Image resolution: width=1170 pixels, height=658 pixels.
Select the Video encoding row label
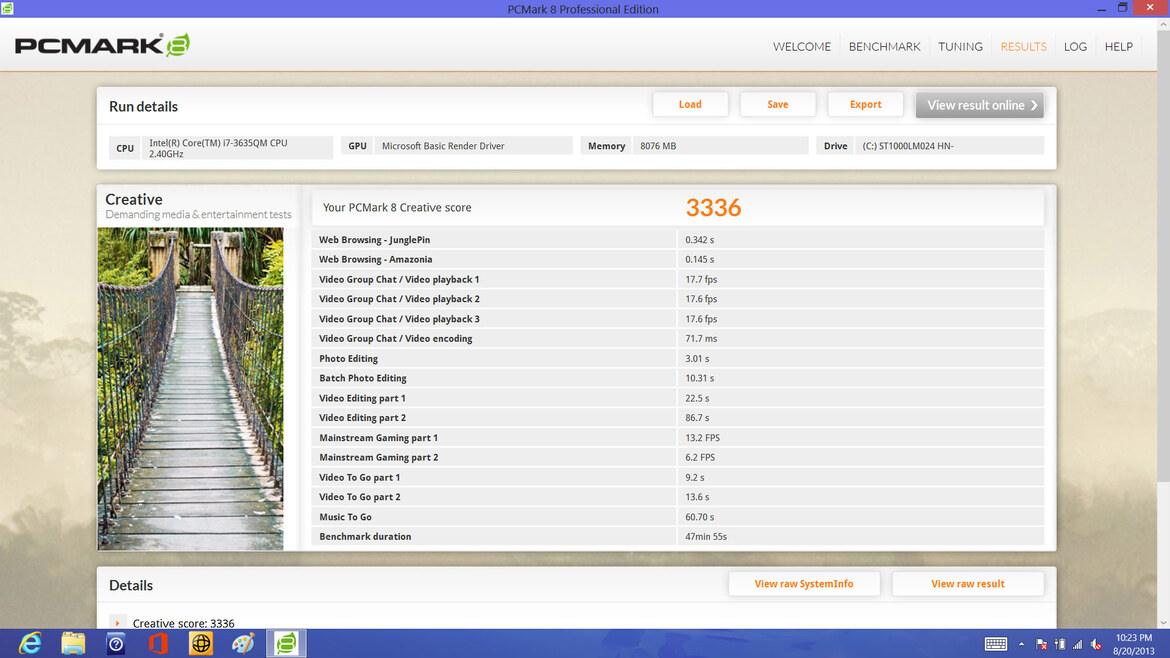tap(395, 339)
